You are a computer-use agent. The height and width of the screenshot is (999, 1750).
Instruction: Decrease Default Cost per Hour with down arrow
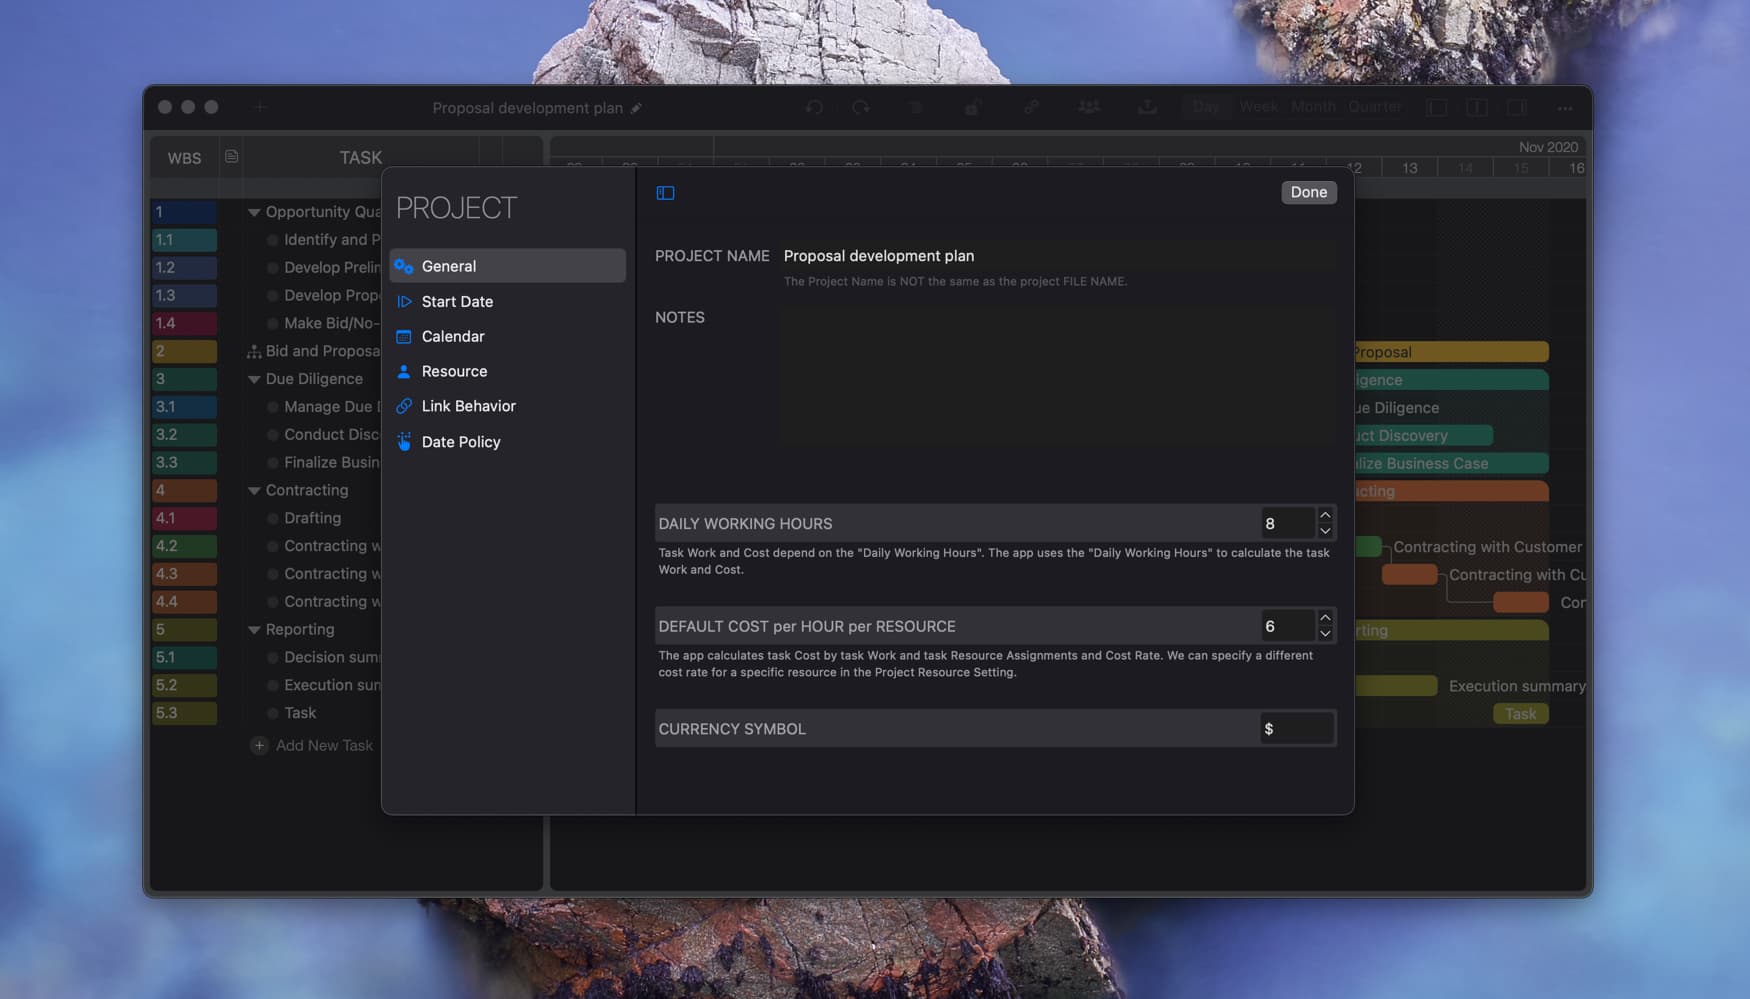coord(1325,634)
